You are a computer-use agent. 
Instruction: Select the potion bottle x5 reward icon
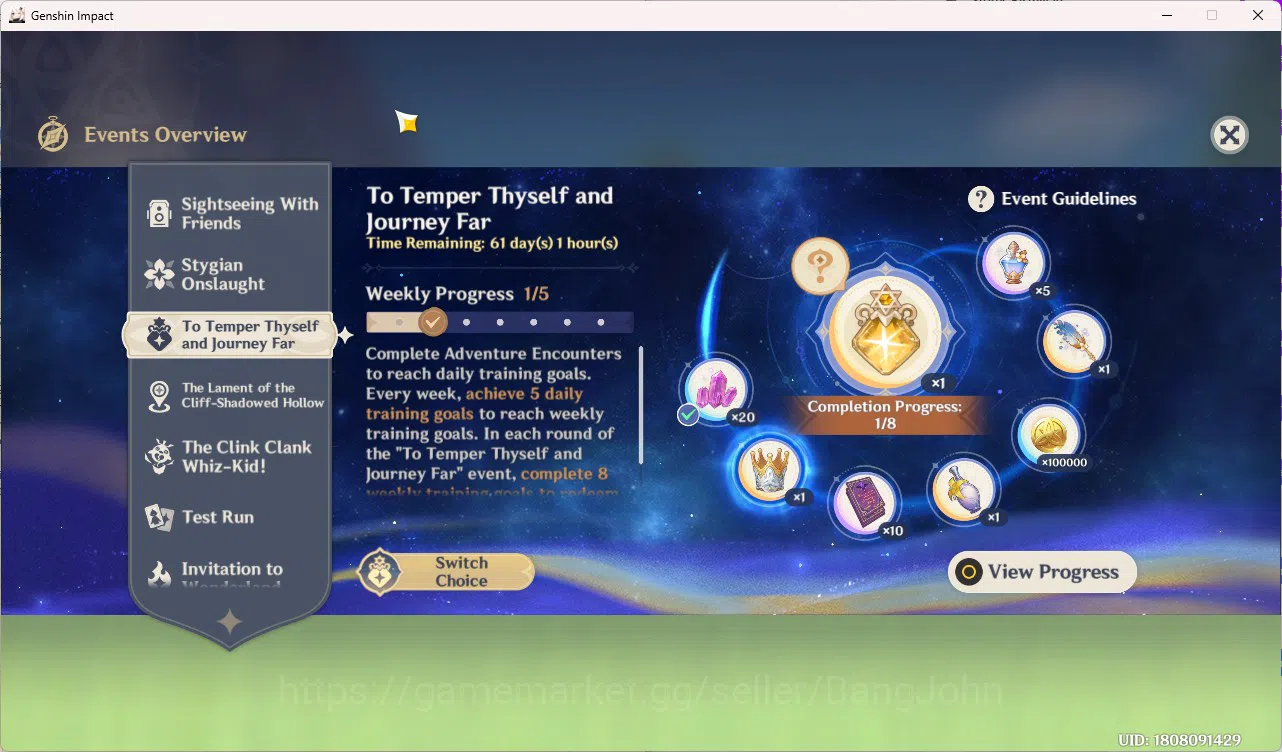click(1015, 262)
